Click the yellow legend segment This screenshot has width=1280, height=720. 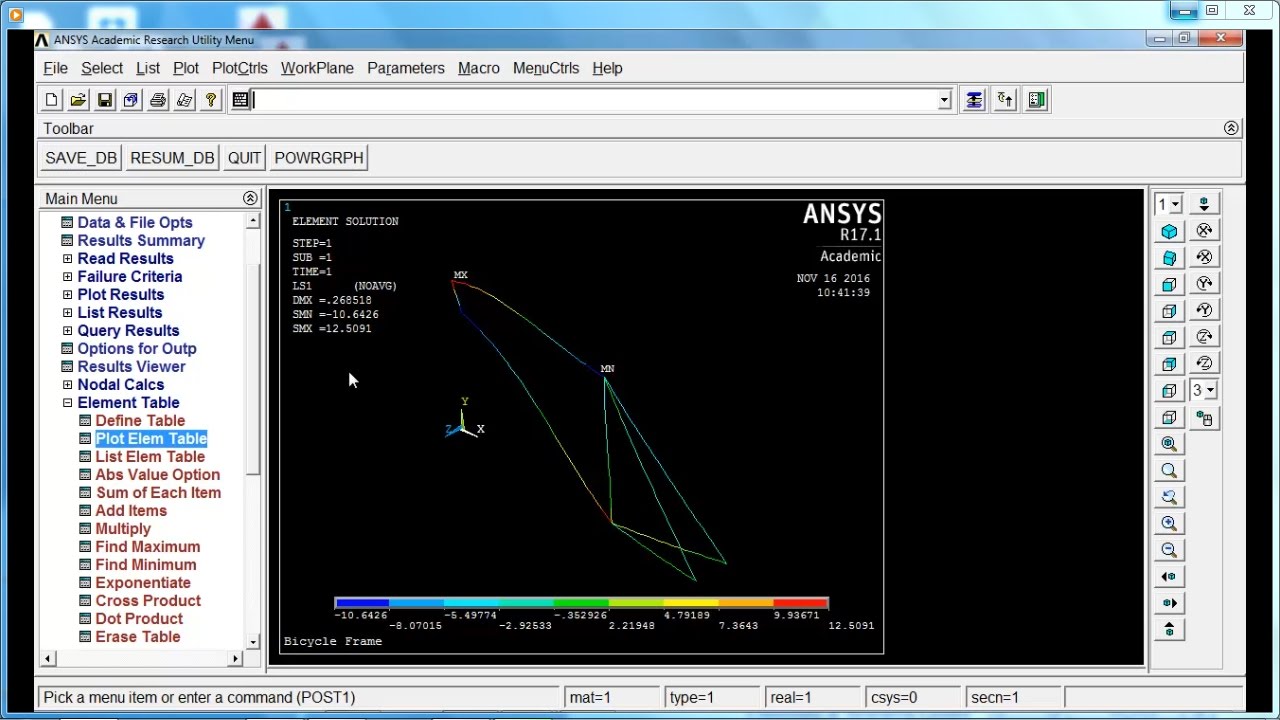pyautogui.click(x=691, y=603)
